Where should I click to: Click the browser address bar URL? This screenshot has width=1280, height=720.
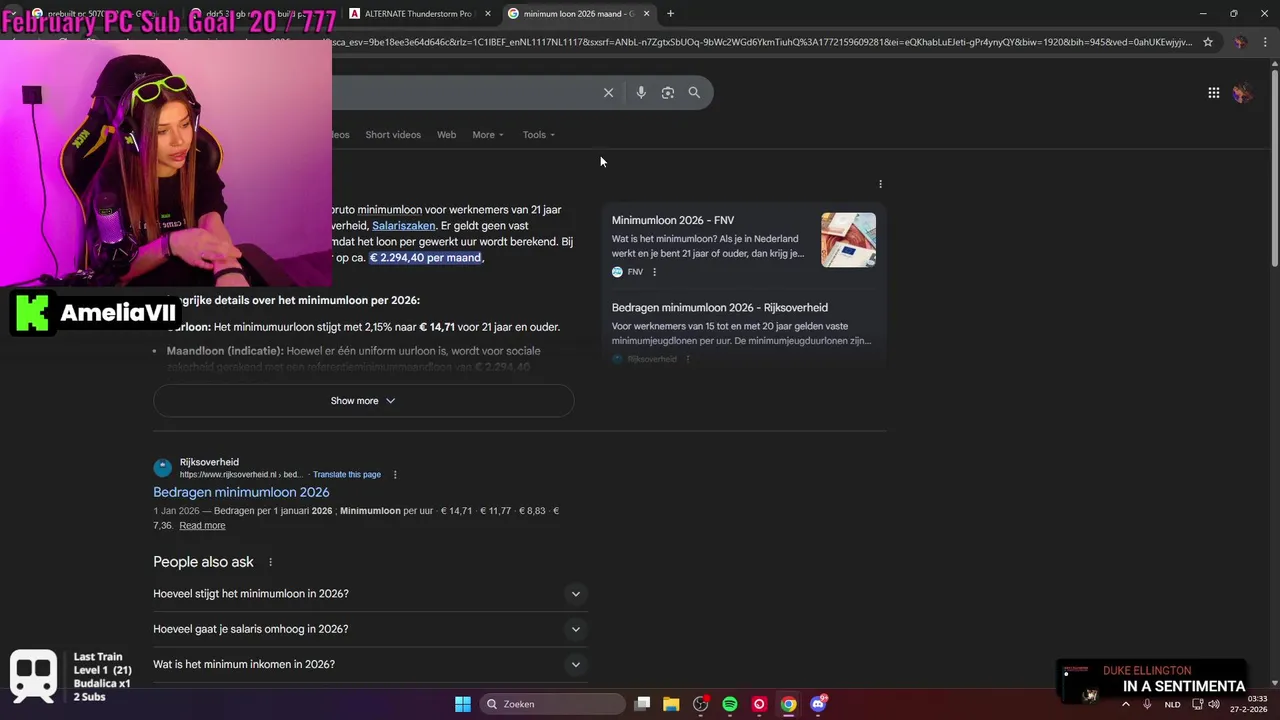[760, 42]
